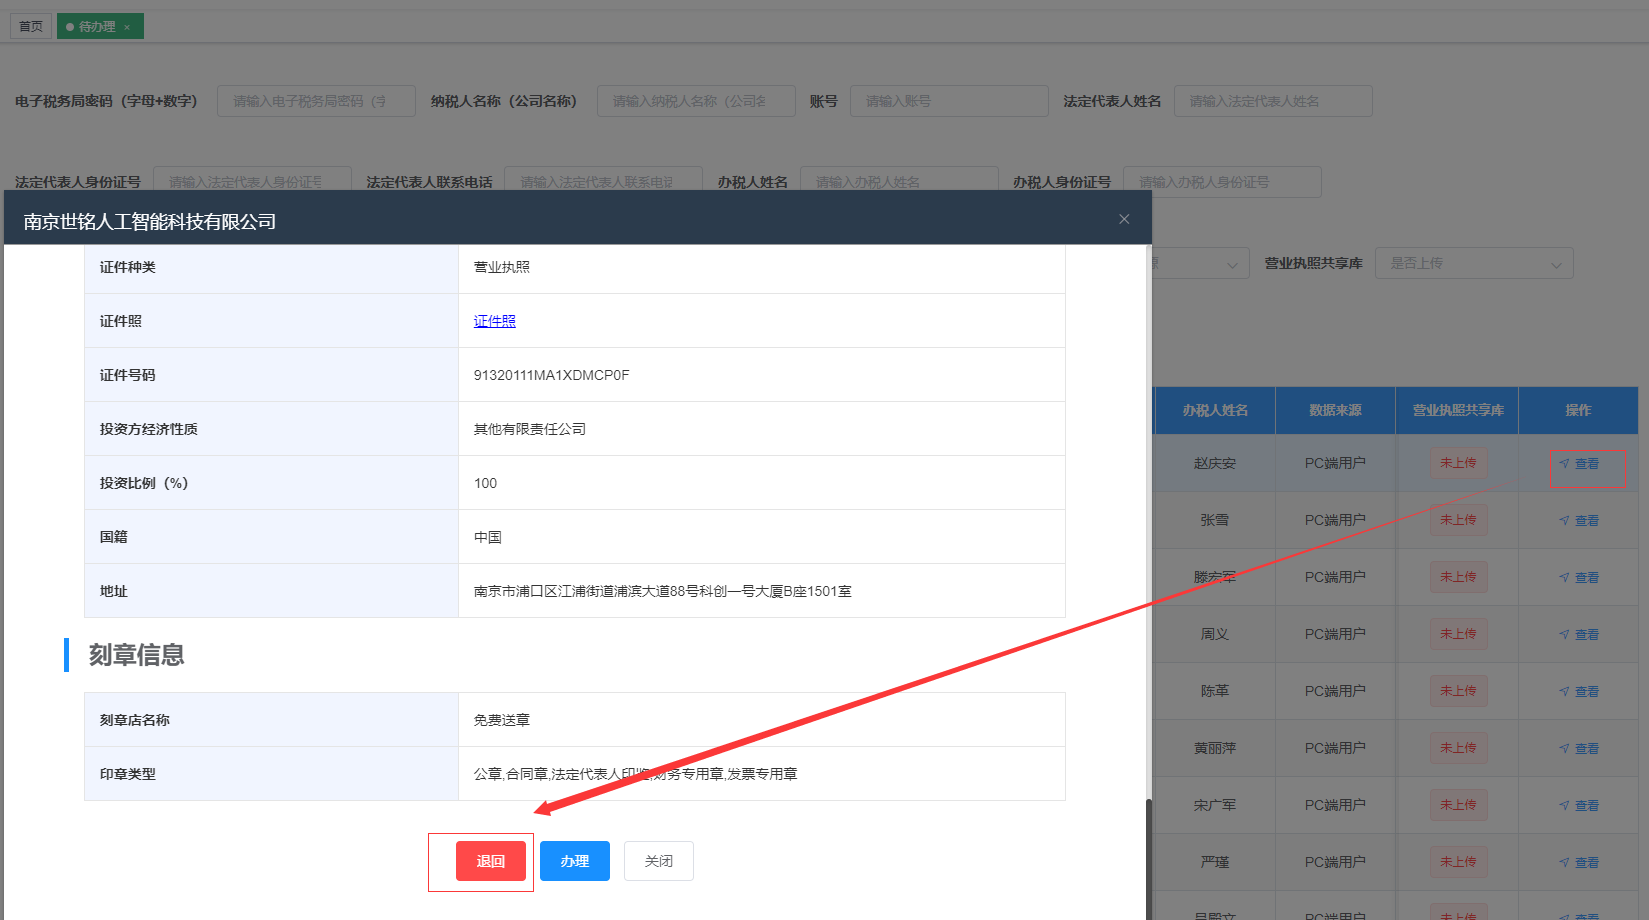Click the 证件种类 value 营业执照
The image size is (1649, 920).
click(x=502, y=267)
